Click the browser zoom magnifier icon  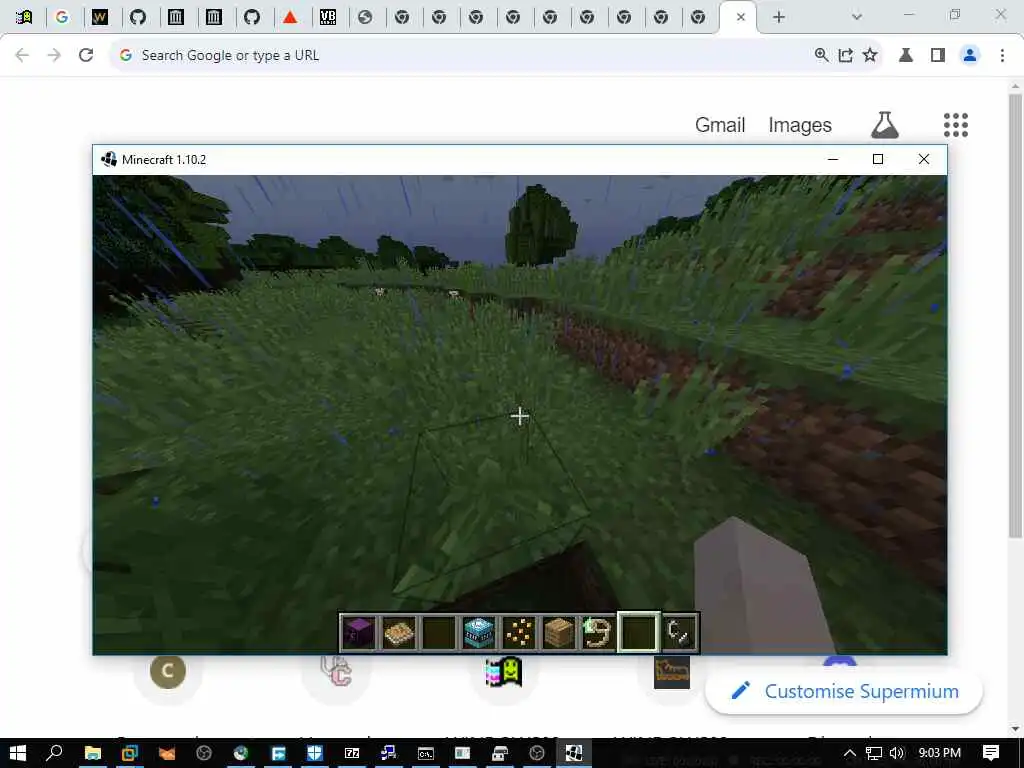click(x=822, y=56)
